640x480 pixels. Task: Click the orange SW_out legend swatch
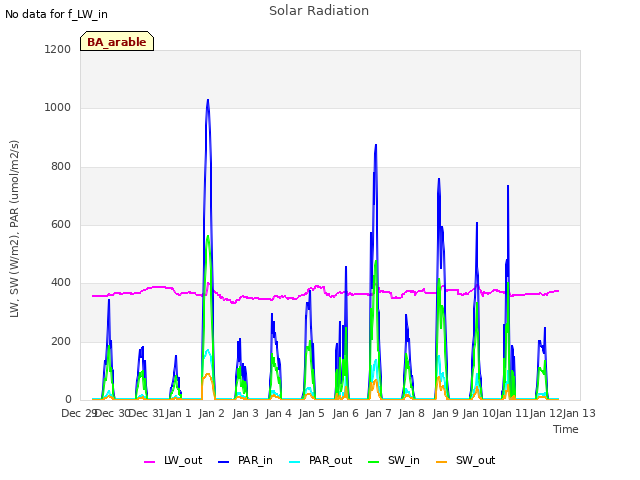click(x=441, y=462)
